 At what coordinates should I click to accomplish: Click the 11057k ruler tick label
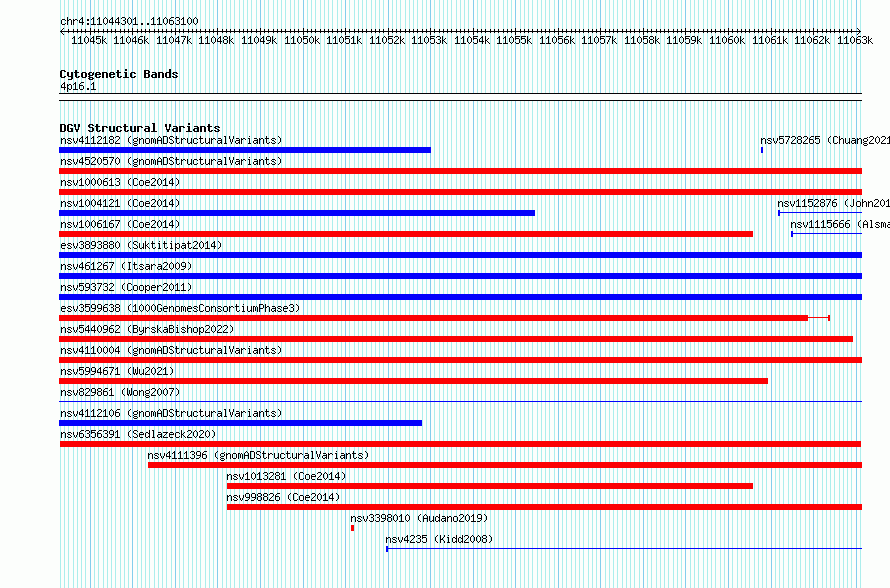tap(599, 40)
